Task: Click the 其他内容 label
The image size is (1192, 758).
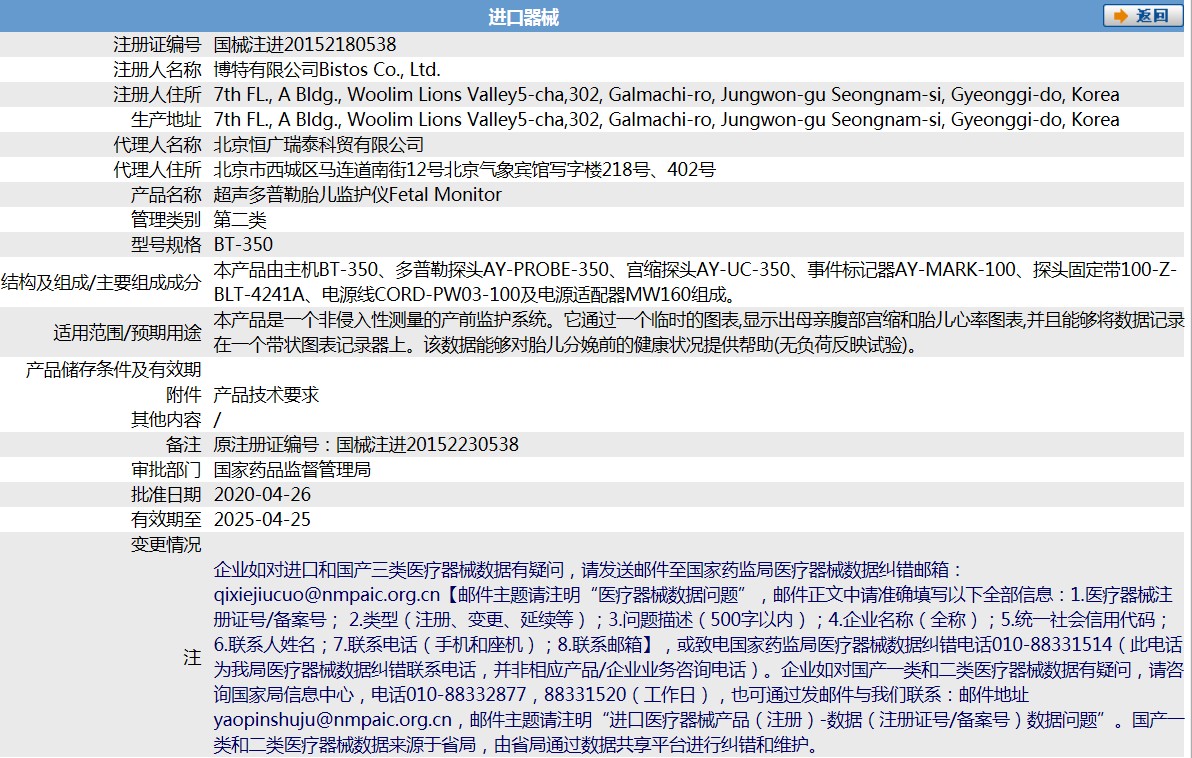Action: 166,420
